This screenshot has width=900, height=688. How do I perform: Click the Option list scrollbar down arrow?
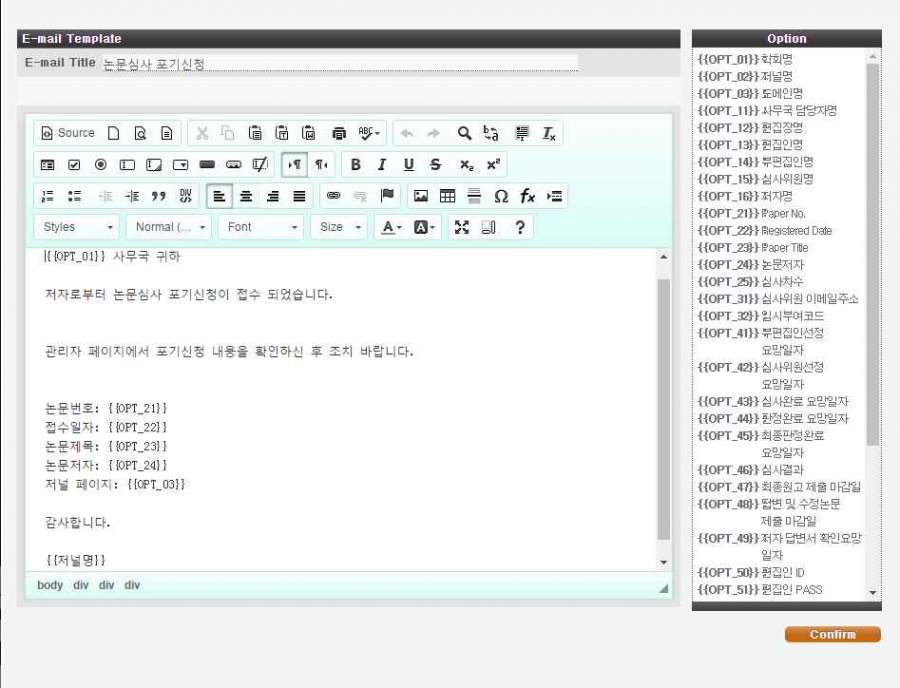873,592
